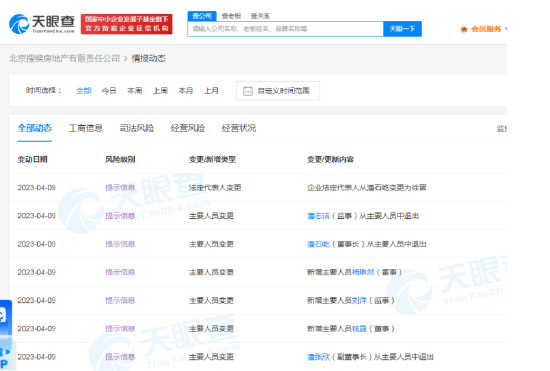Select the 全部 time filter
This screenshot has width=550, height=371.
[x=83, y=91]
